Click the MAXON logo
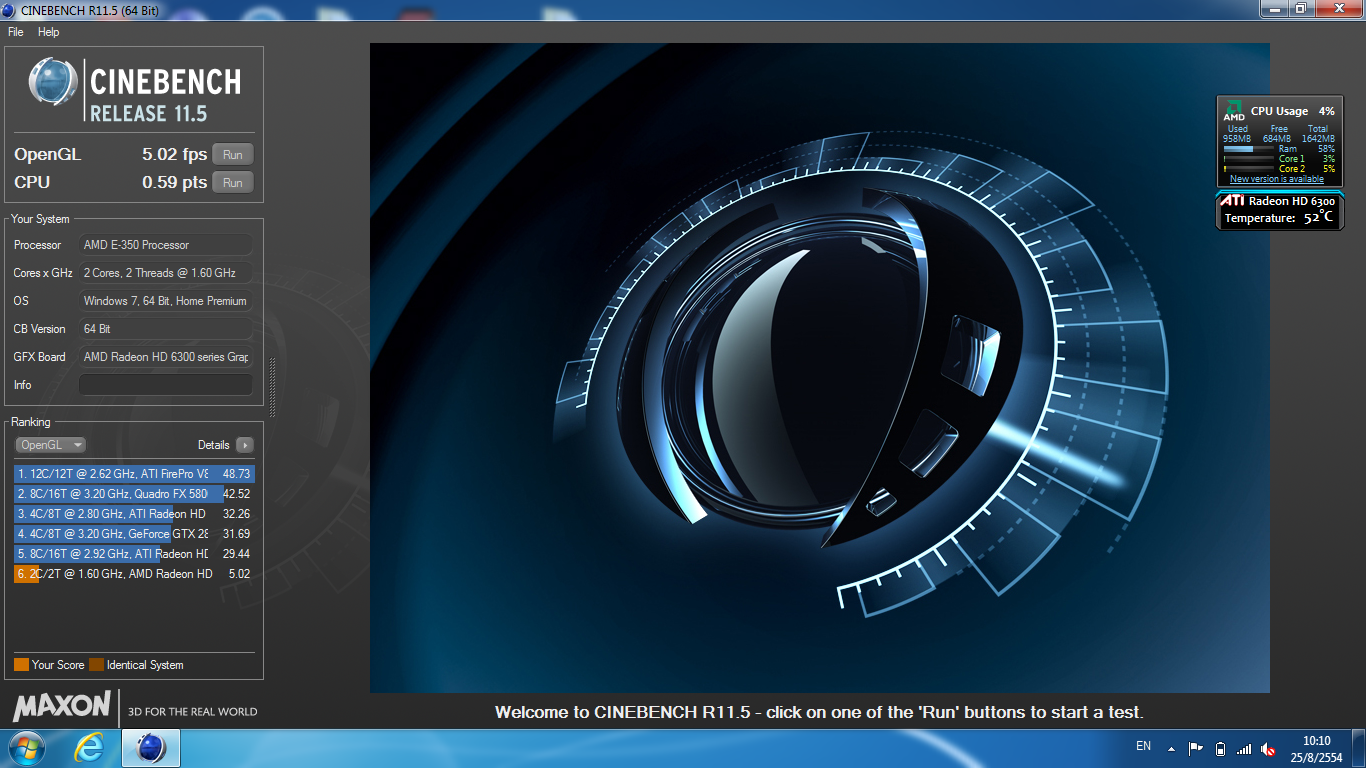1366x768 pixels. [62, 706]
